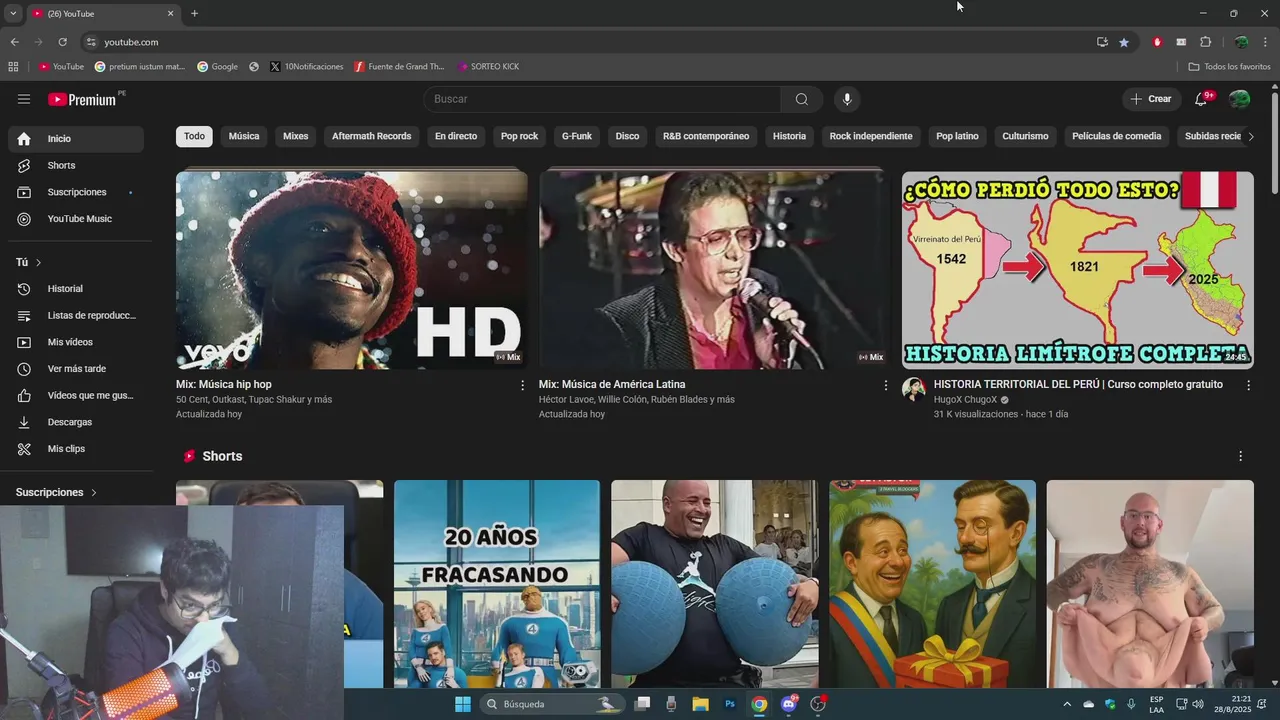Open the YouTube hamburger guide menu
The width and height of the screenshot is (1280, 720).
[24, 99]
